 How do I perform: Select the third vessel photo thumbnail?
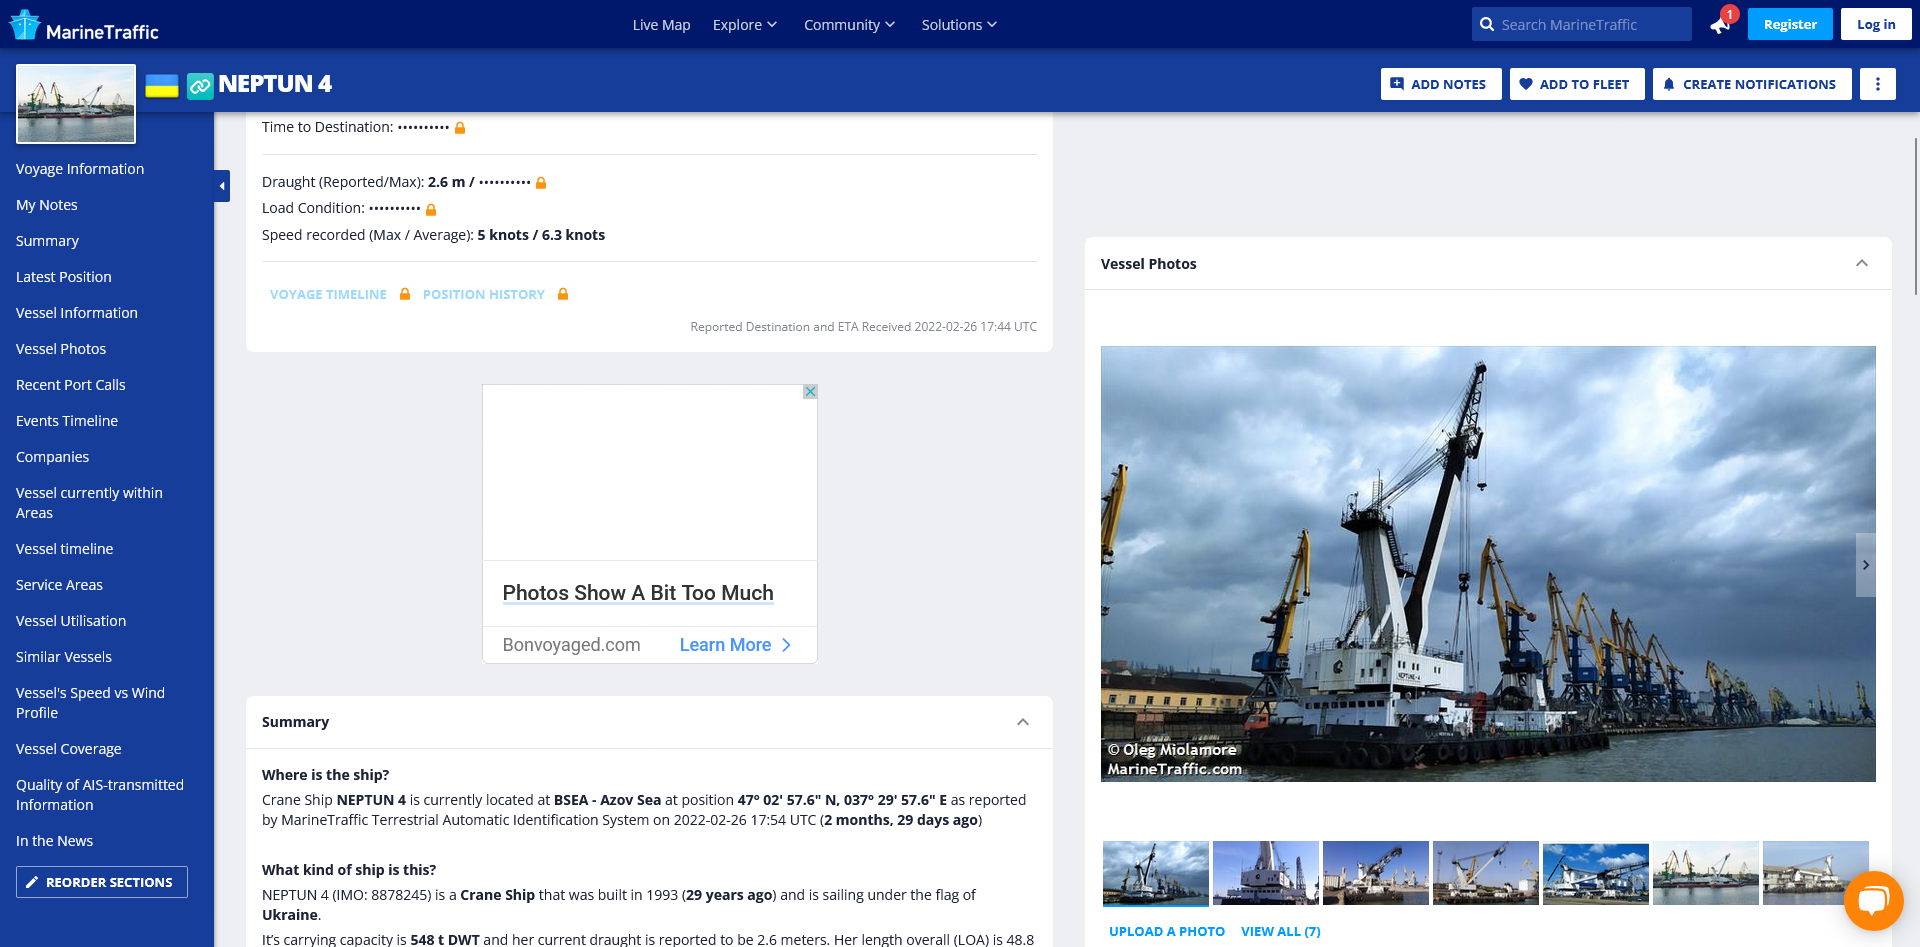point(1376,873)
